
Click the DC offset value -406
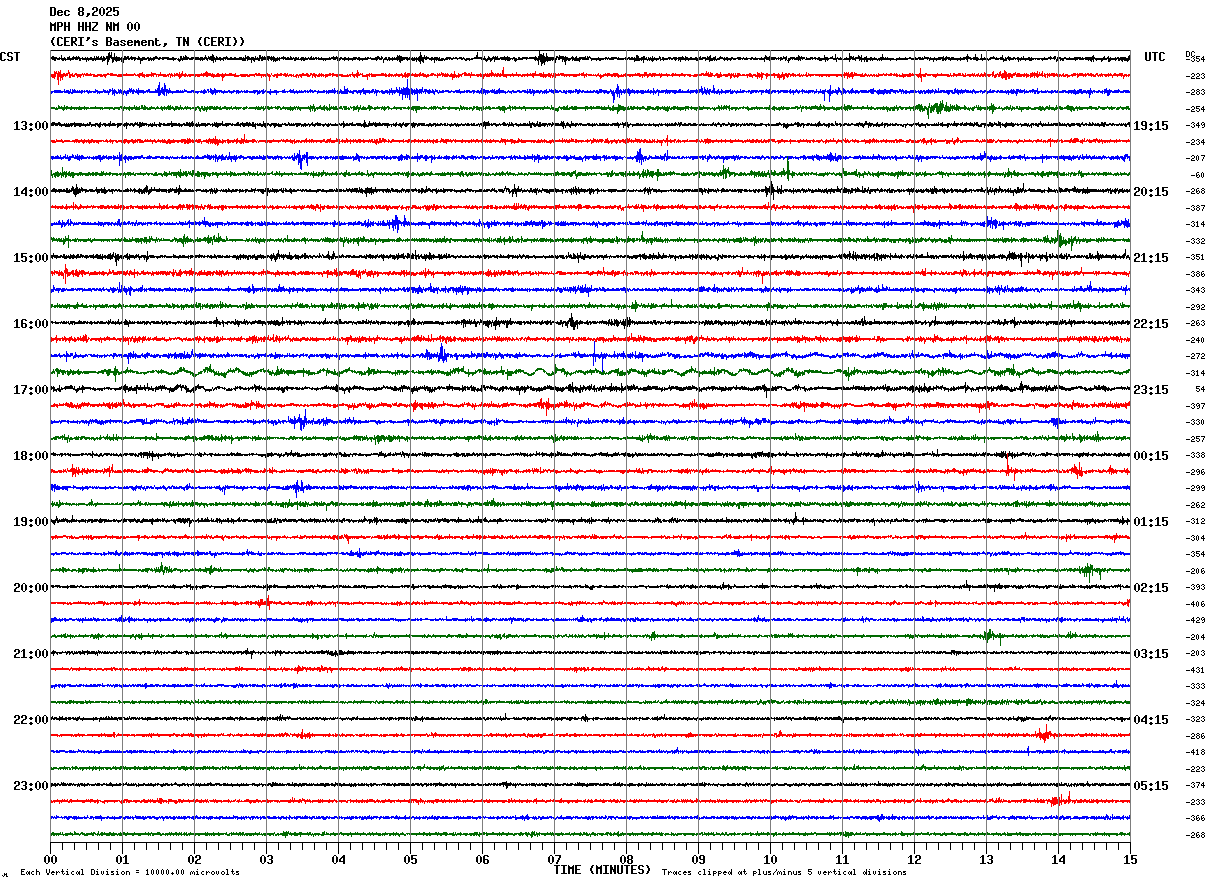click(x=1195, y=604)
